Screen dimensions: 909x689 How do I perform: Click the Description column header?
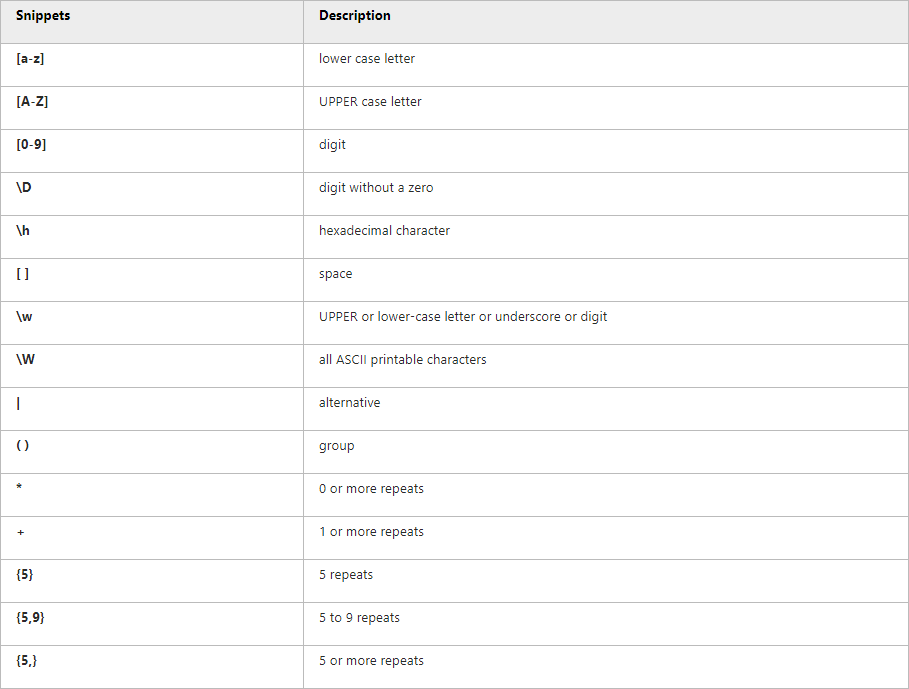(355, 16)
